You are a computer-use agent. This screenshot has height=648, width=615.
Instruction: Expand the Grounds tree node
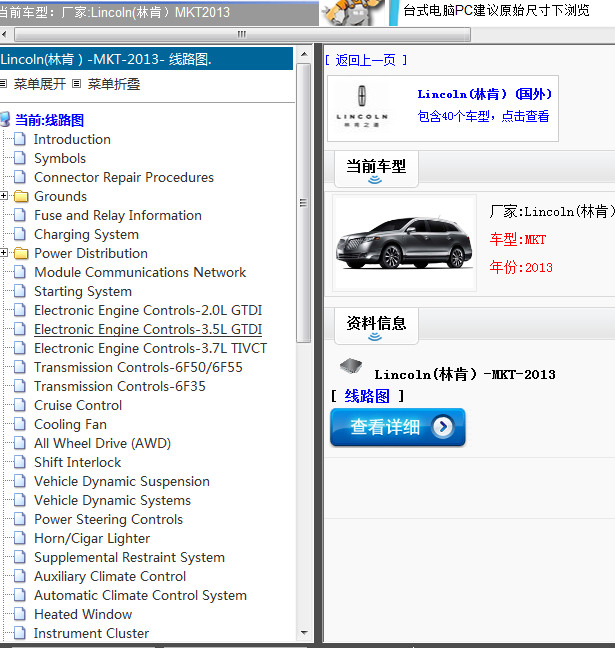tap(5, 197)
